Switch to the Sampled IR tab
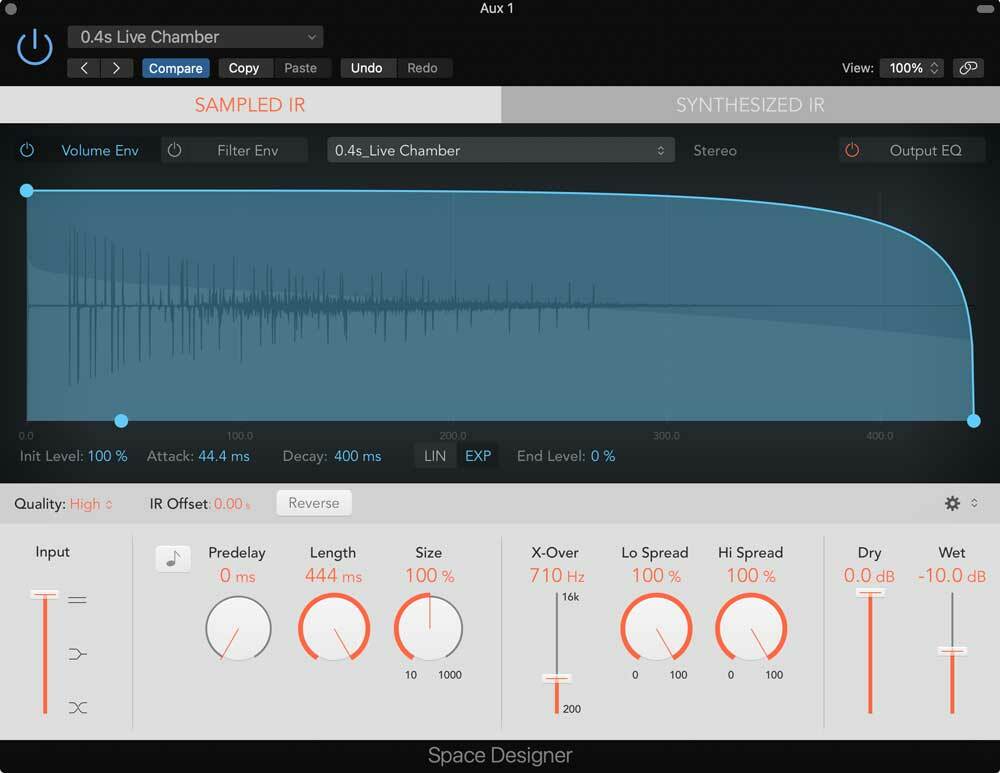1000x773 pixels. 250,105
